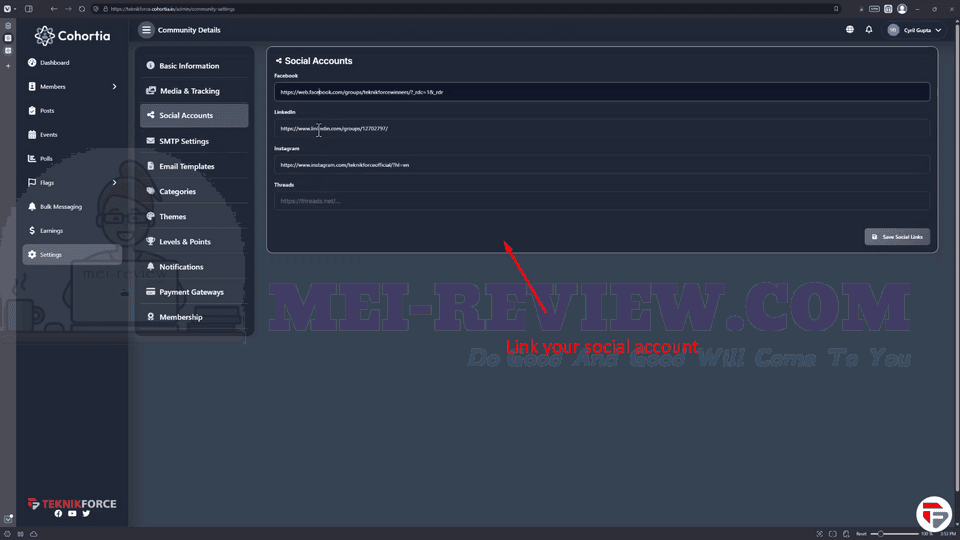The height and width of the screenshot is (540, 960).
Task: Open Events in the left sidebar
Action: click(48, 134)
